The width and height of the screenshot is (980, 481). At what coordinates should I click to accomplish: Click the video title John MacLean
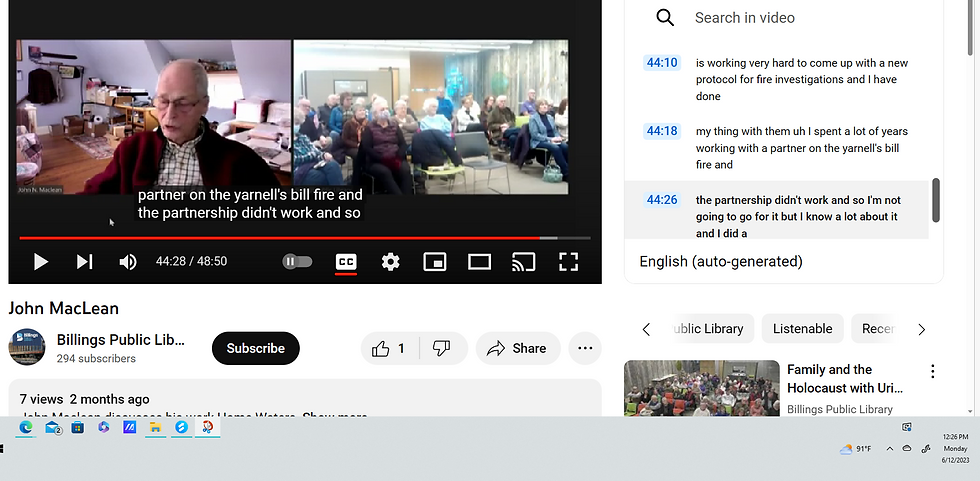click(x=63, y=308)
